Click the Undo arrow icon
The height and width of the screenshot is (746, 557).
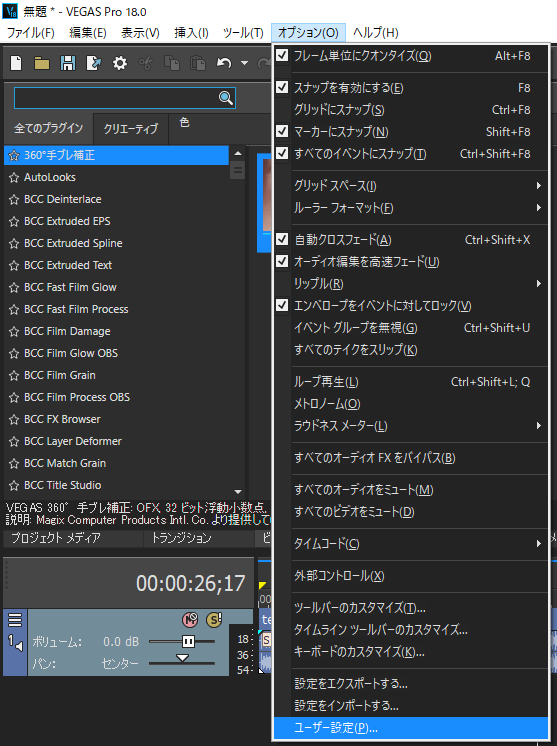coord(224,63)
